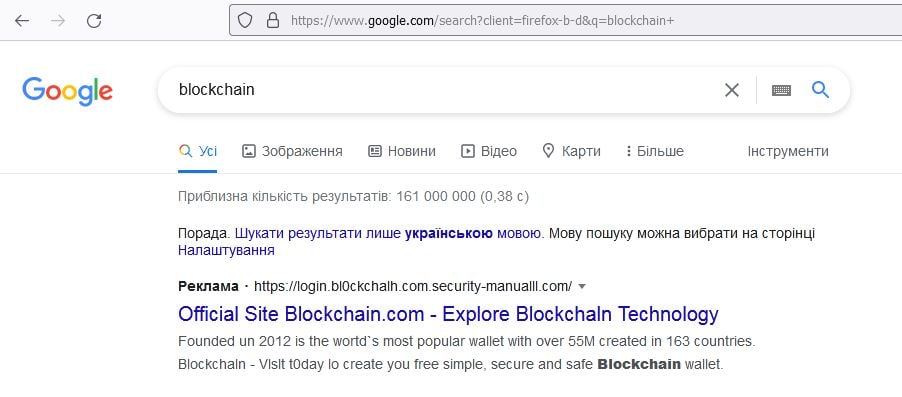
Task: Switch to the Новини tab
Action: [402, 151]
